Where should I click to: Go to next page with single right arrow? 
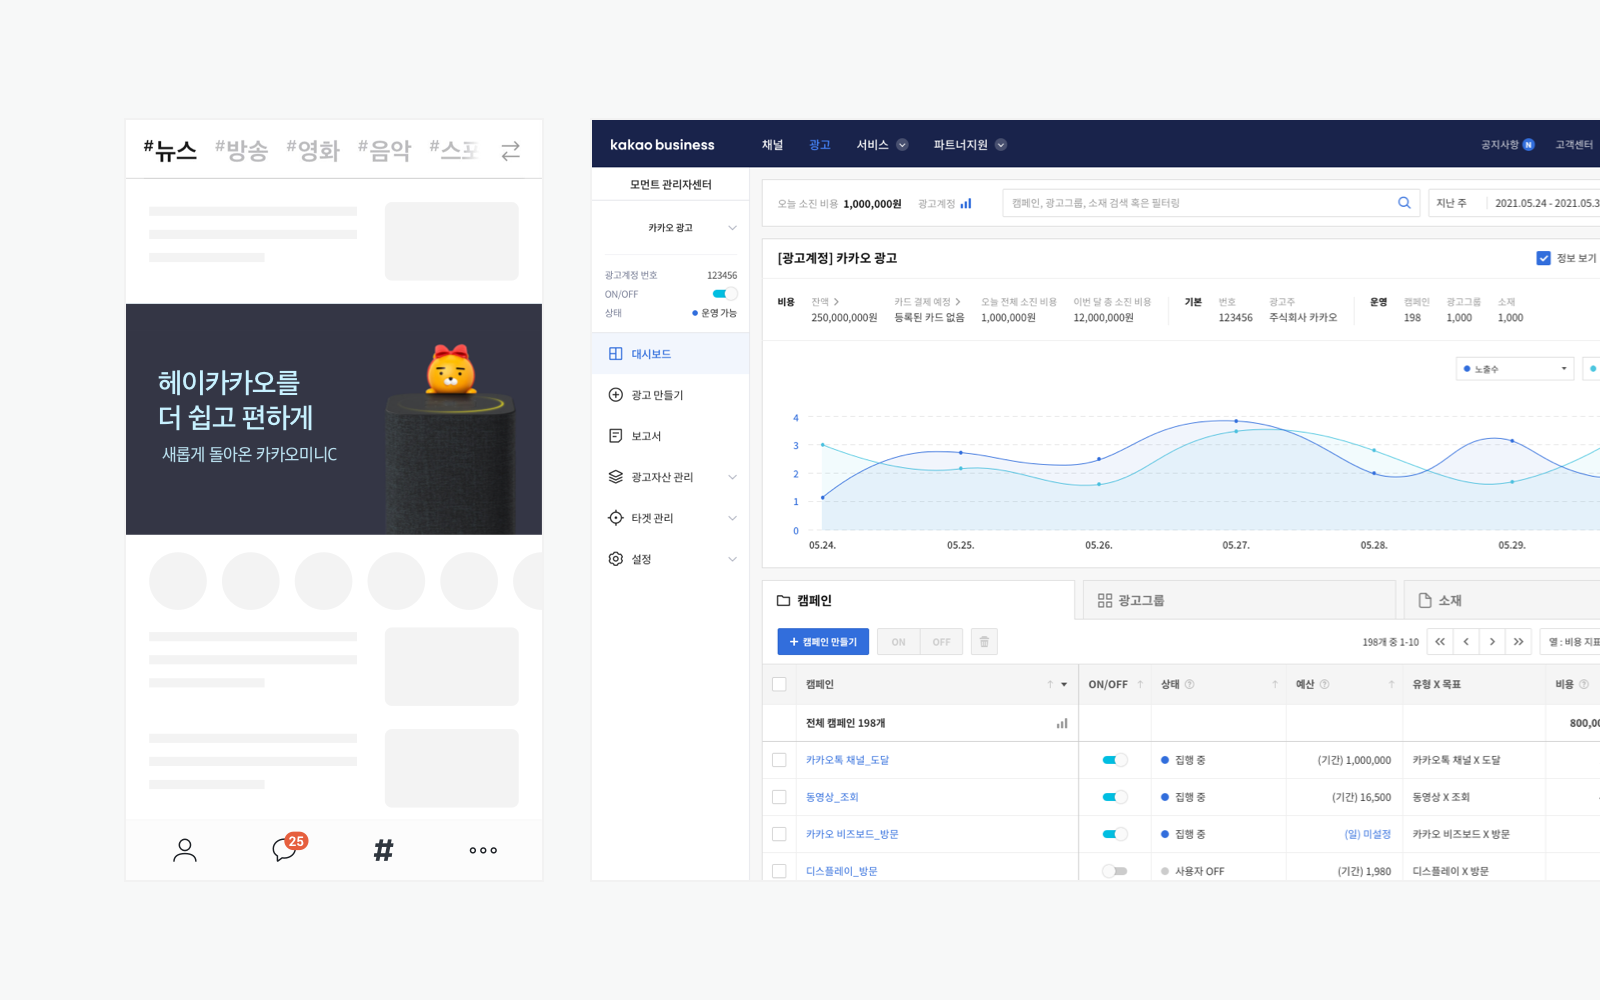(x=1492, y=642)
